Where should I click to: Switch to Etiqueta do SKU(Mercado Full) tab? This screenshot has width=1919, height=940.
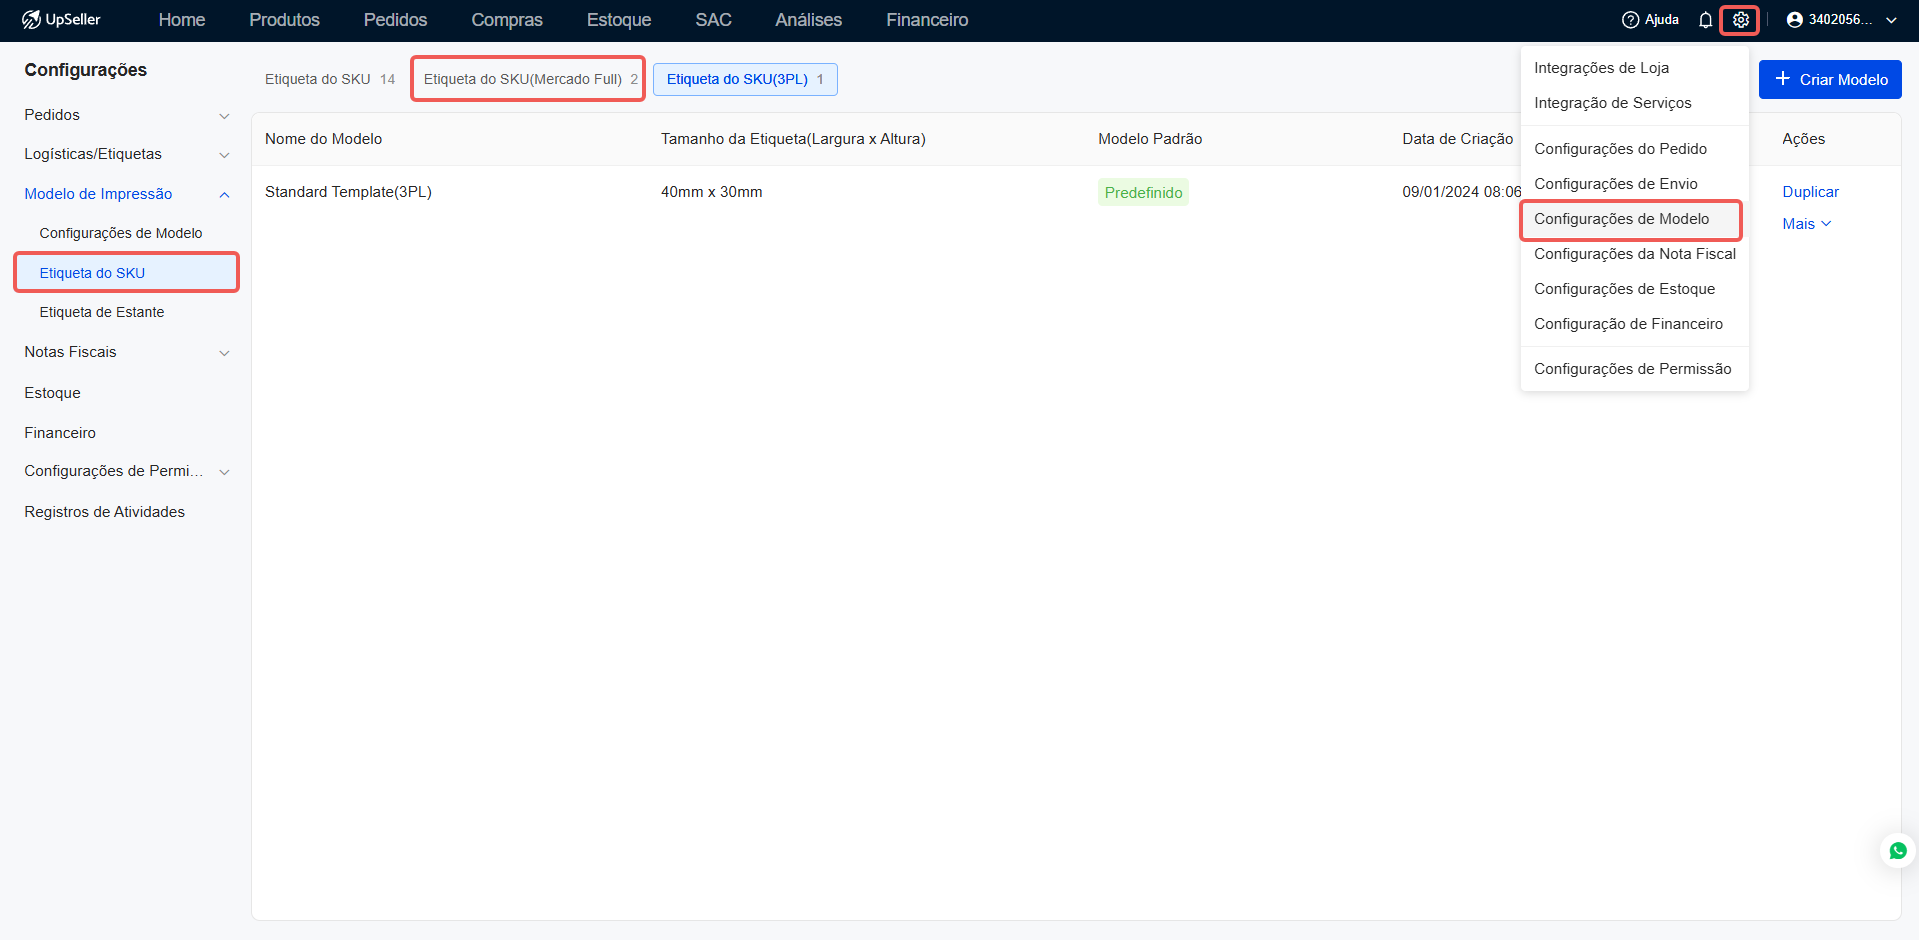pyautogui.click(x=530, y=79)
